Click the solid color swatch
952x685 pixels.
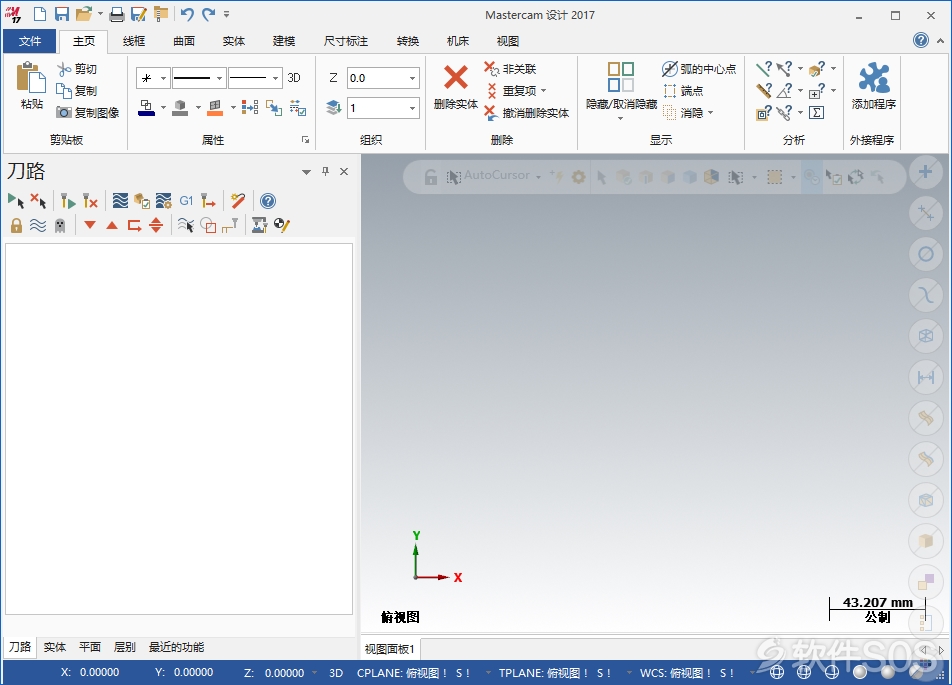(180, 108)
